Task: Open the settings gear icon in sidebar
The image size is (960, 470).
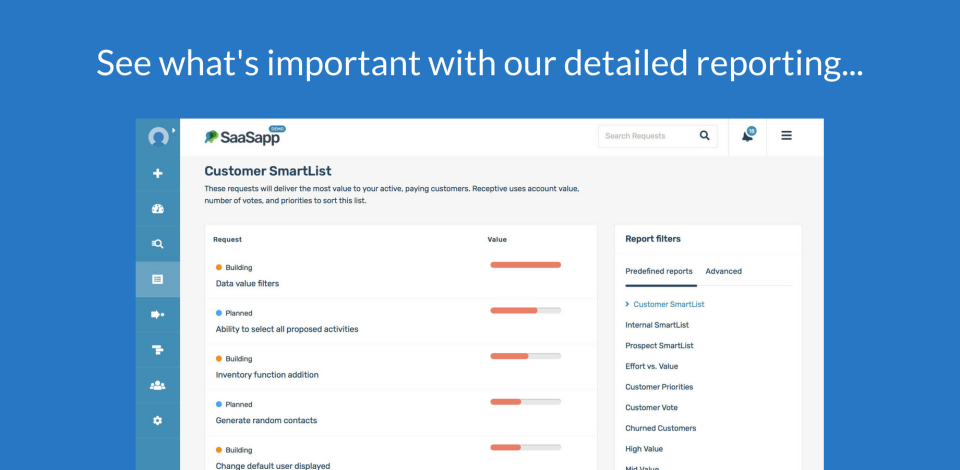Action: (158, 421)
